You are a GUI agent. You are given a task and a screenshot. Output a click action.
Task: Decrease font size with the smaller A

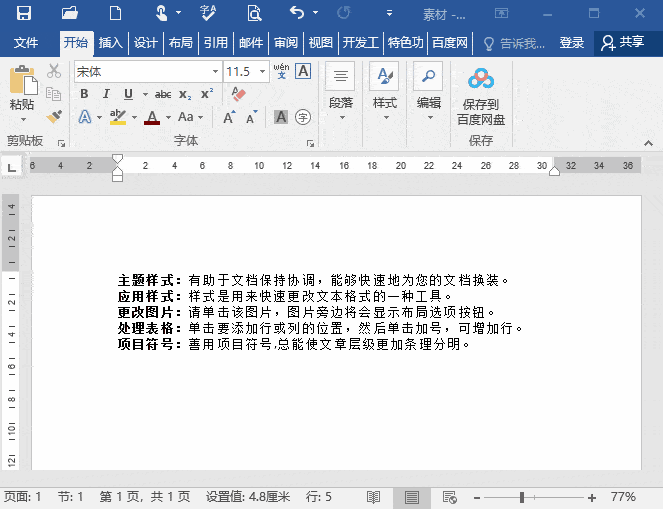252,117
